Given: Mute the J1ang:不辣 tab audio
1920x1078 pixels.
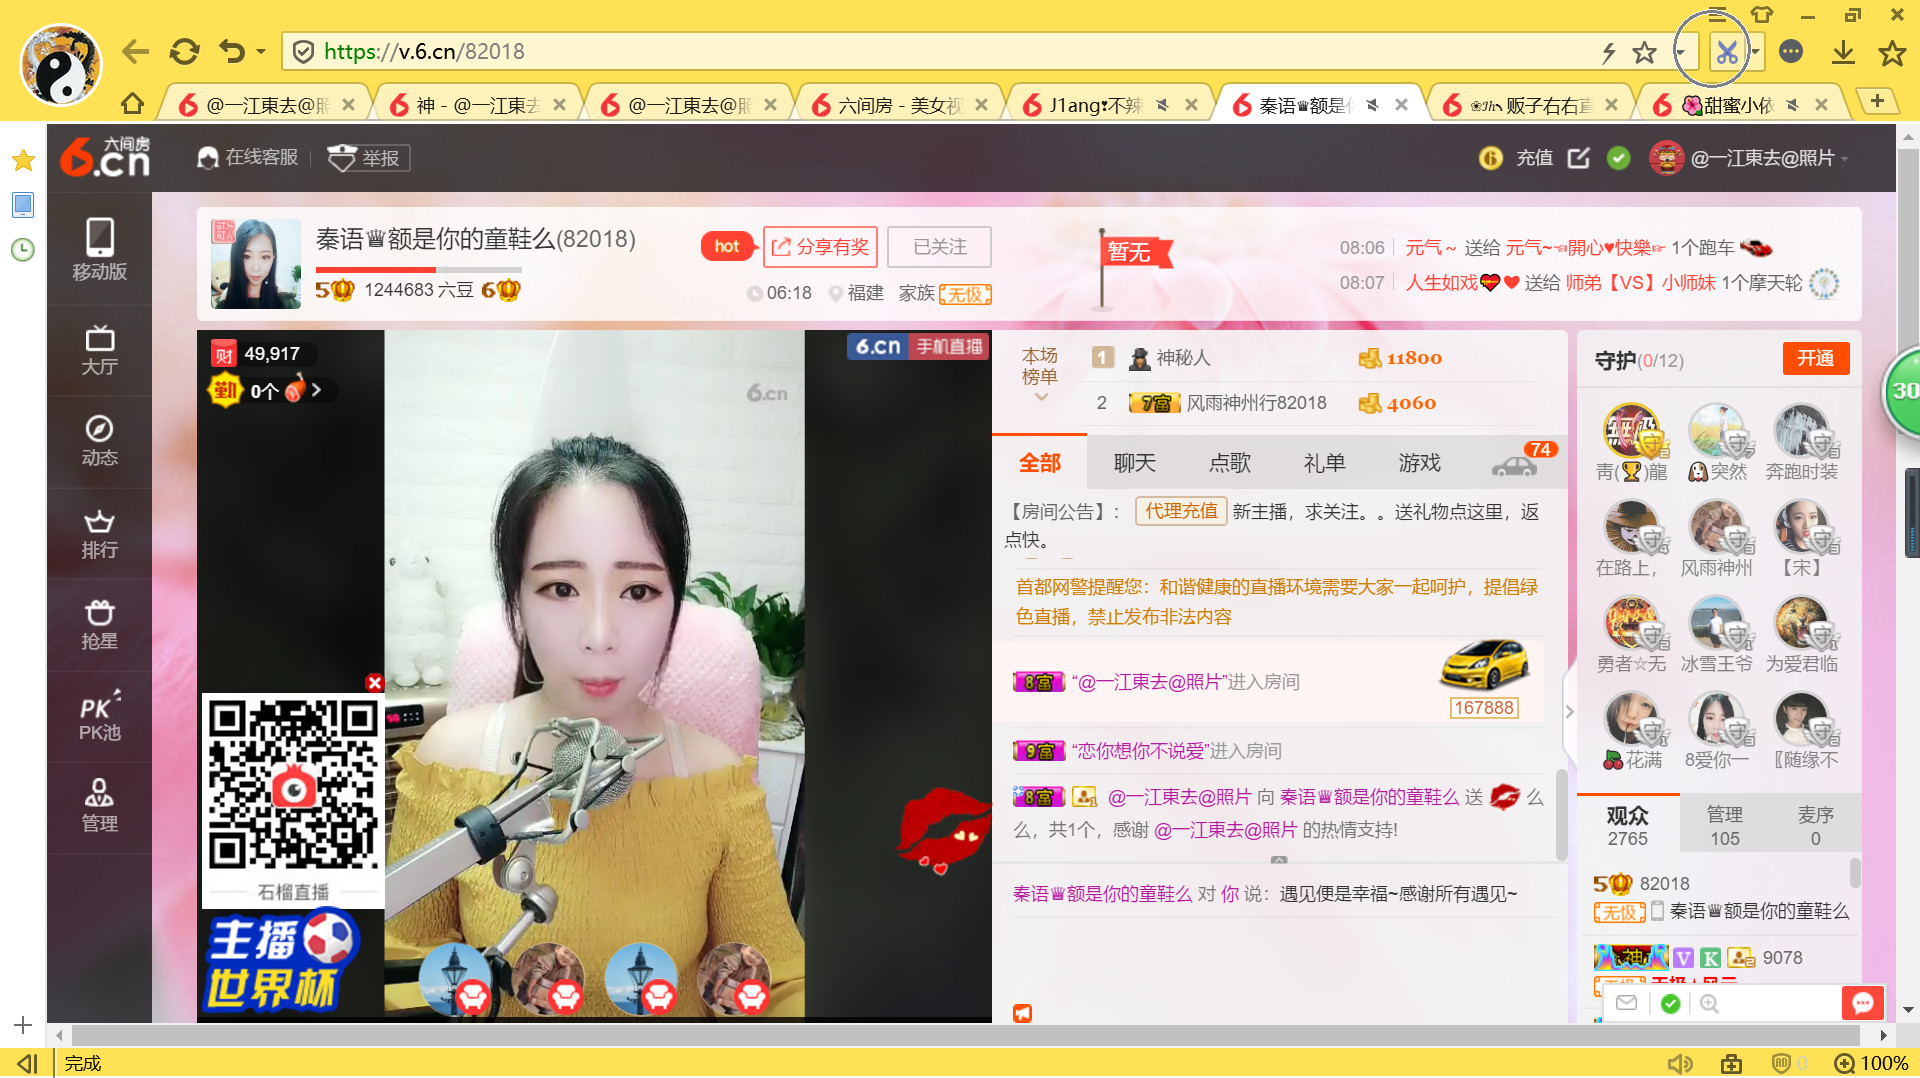Looking at the screenshot, I should point(1162,104).
